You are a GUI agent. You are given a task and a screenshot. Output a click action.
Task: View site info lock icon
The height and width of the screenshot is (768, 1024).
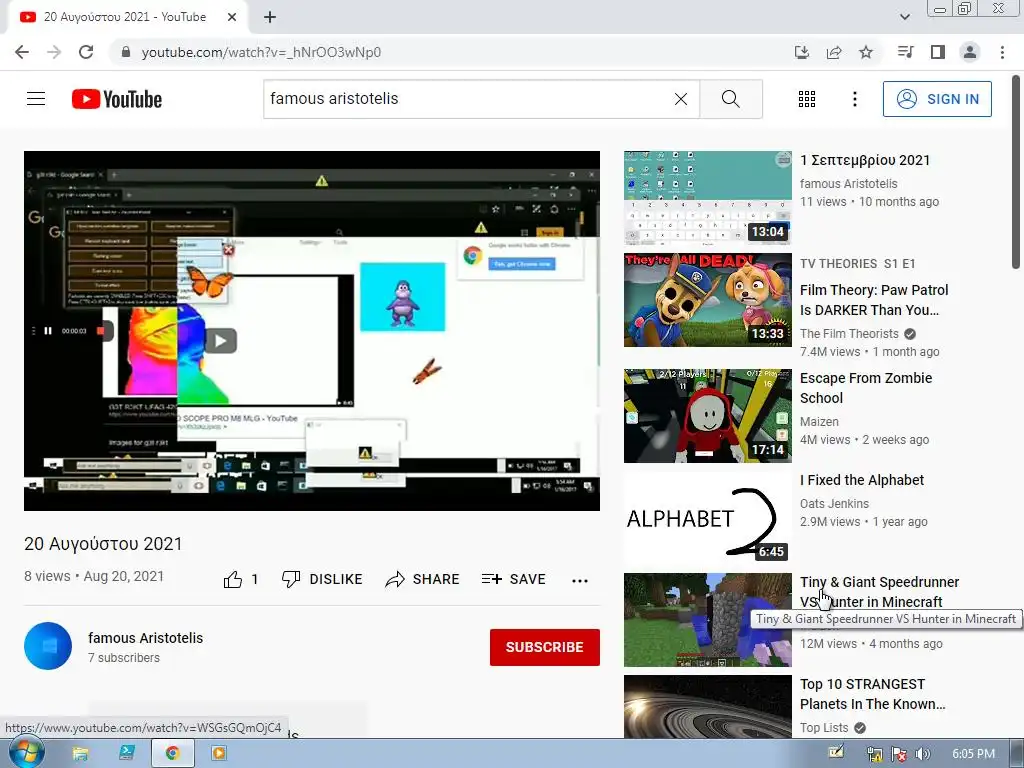(125, 52)
